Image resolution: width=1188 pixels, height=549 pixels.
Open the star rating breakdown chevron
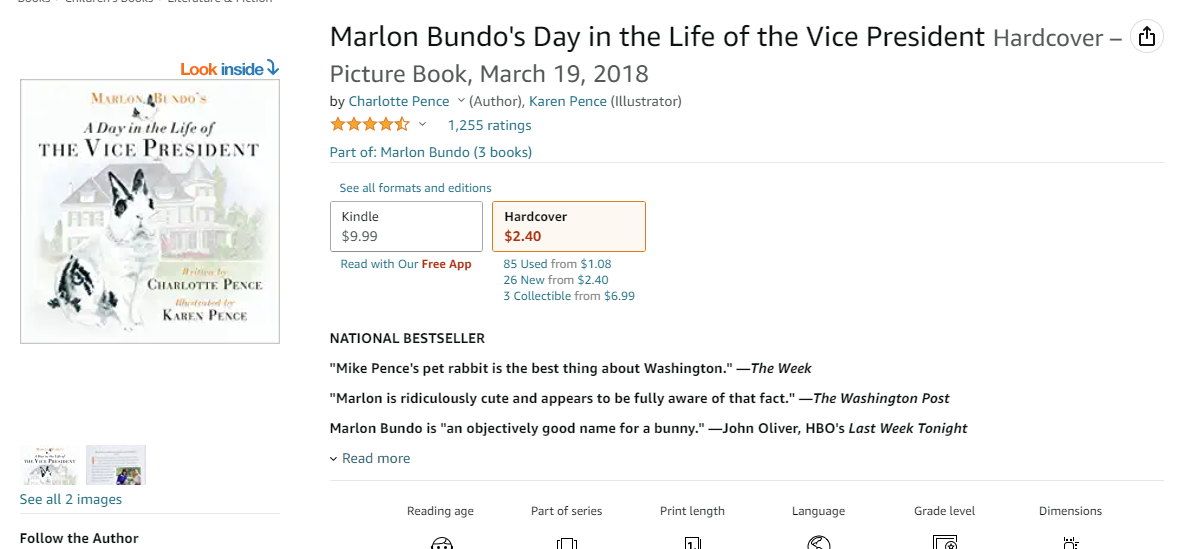pos(422,125)
